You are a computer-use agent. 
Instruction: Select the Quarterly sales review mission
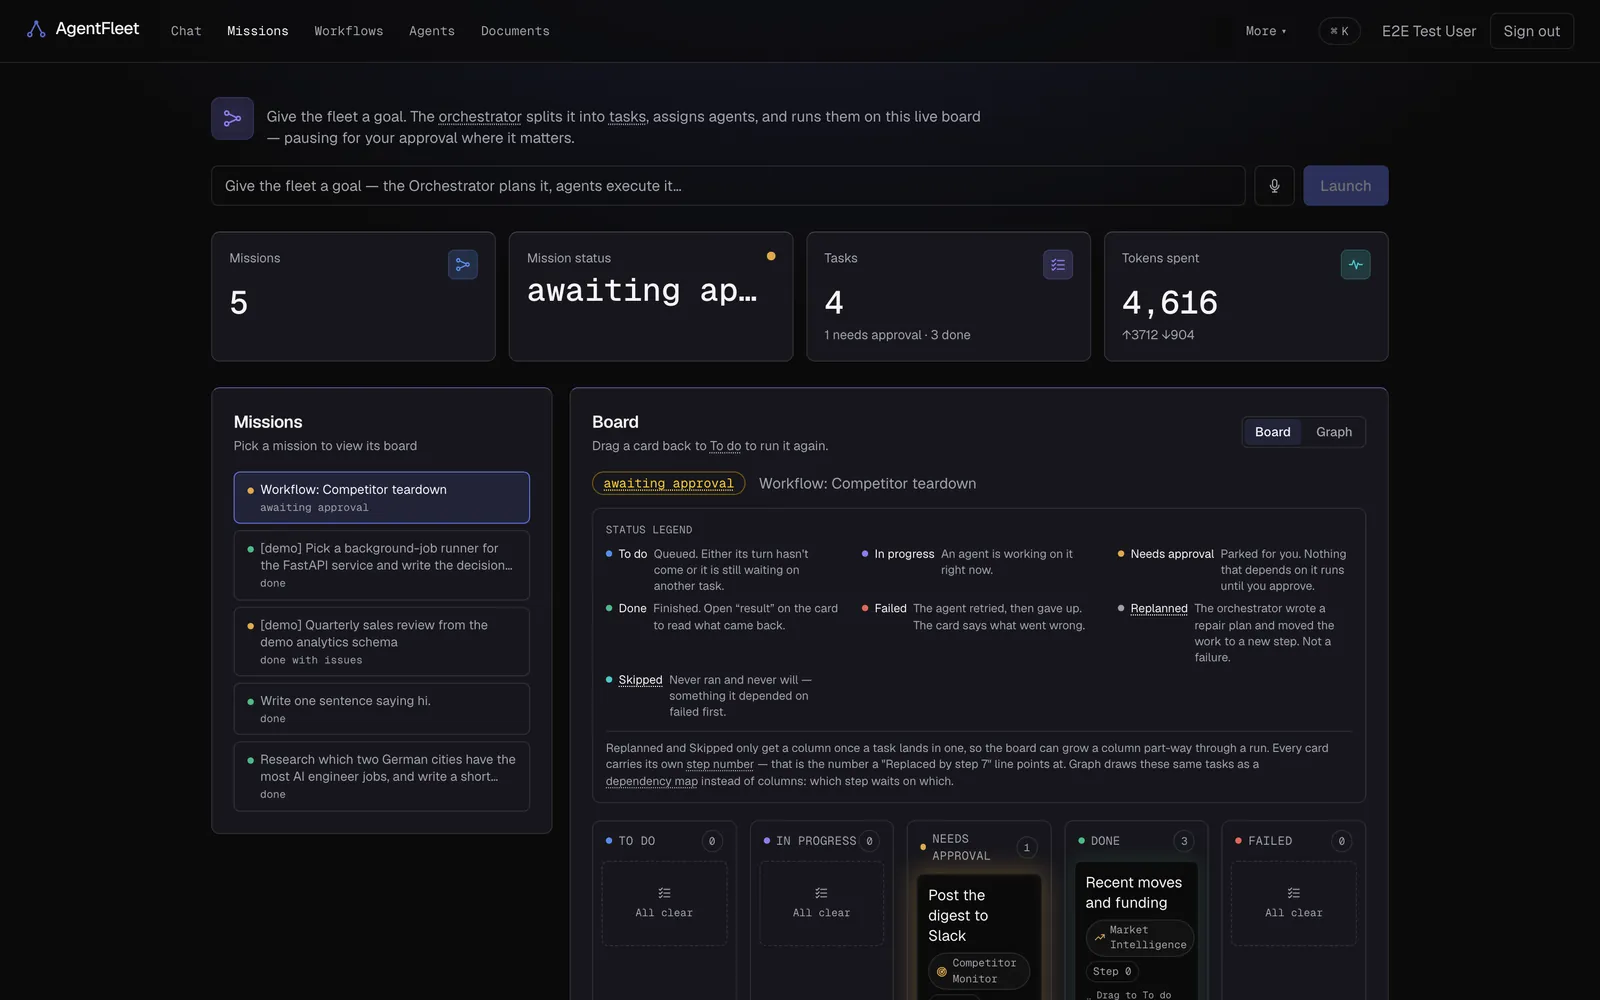point(382,642)
